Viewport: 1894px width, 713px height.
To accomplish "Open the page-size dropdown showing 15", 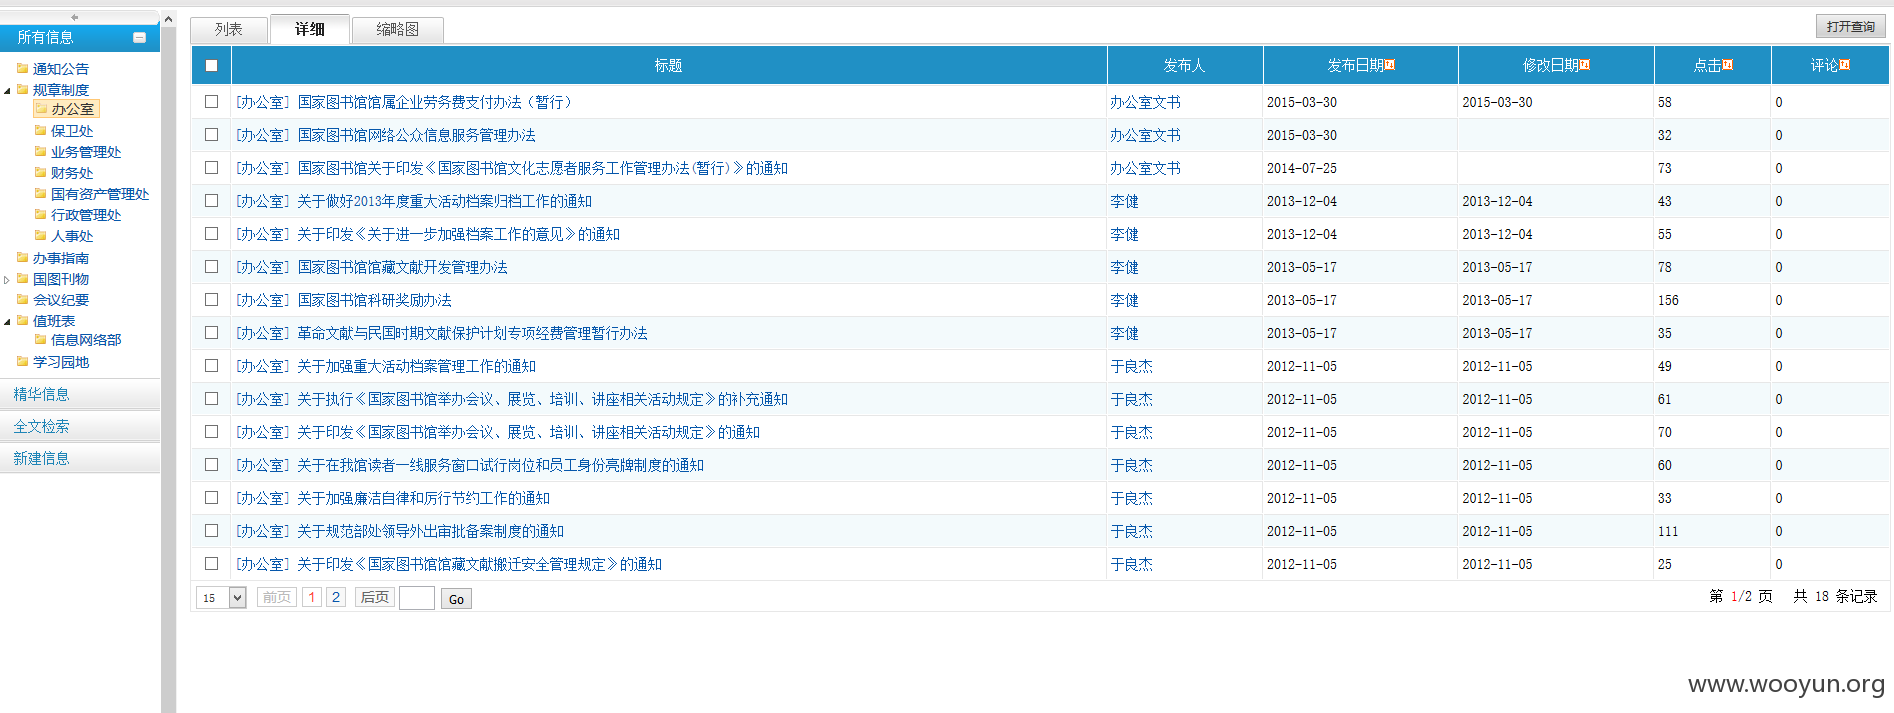I will click(x=221, y=598).
